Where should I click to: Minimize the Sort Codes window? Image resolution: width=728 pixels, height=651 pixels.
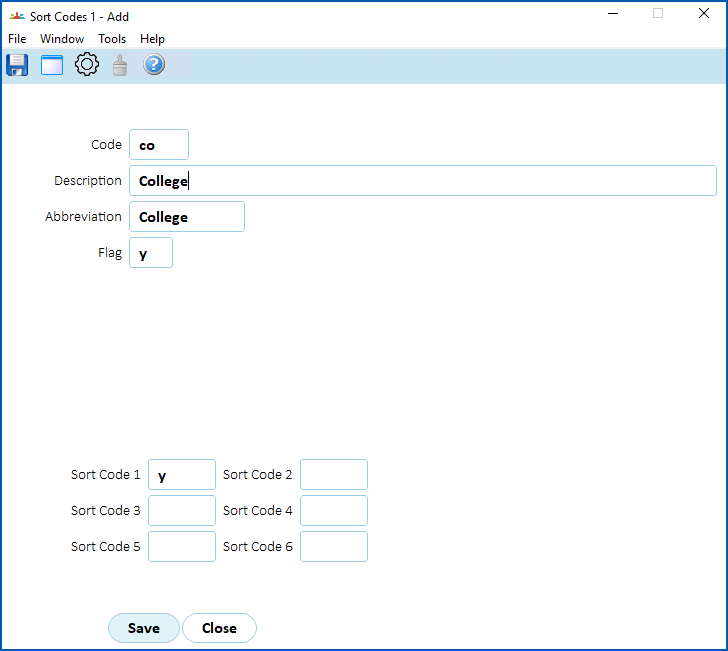click(613, 13)
